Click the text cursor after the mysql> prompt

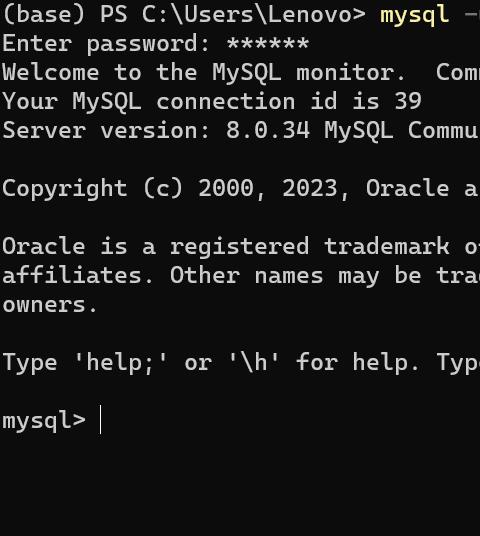101,419
